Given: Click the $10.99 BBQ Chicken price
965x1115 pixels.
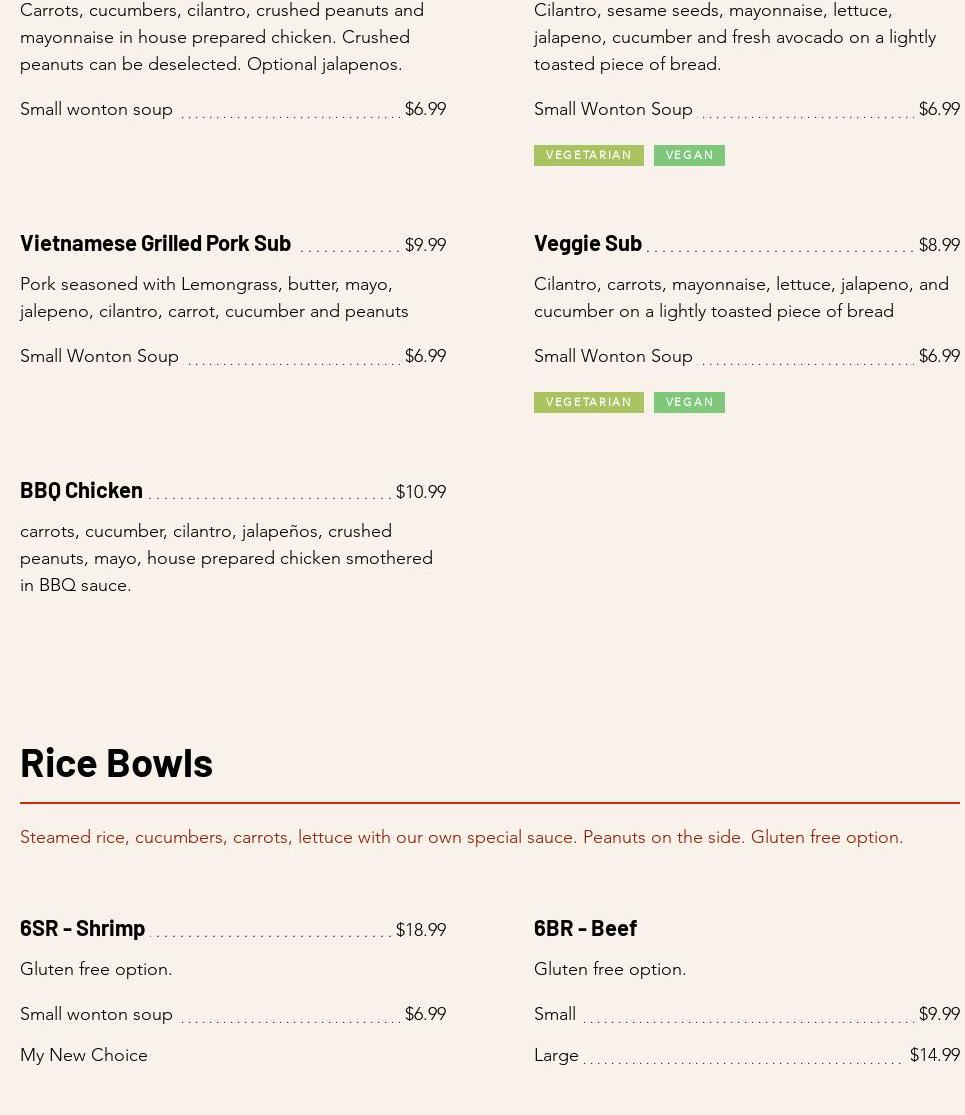Looking at the screenshot, I should click(420, 492).
